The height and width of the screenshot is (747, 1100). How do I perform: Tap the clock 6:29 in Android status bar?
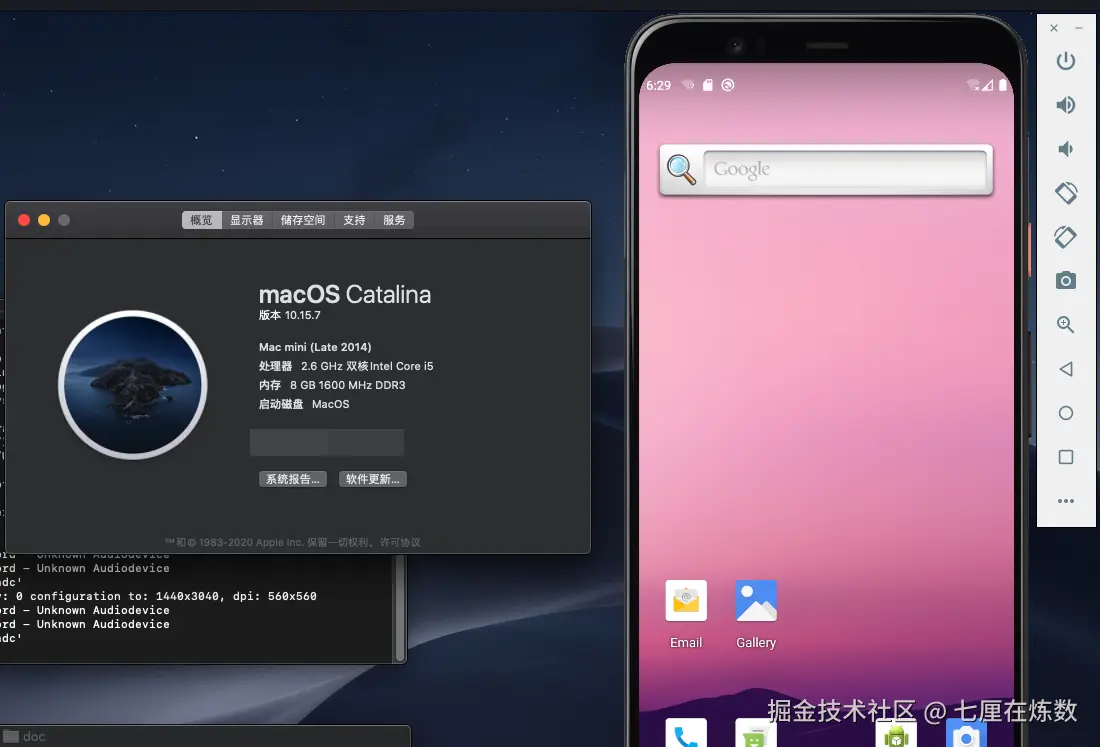(659, 86)
